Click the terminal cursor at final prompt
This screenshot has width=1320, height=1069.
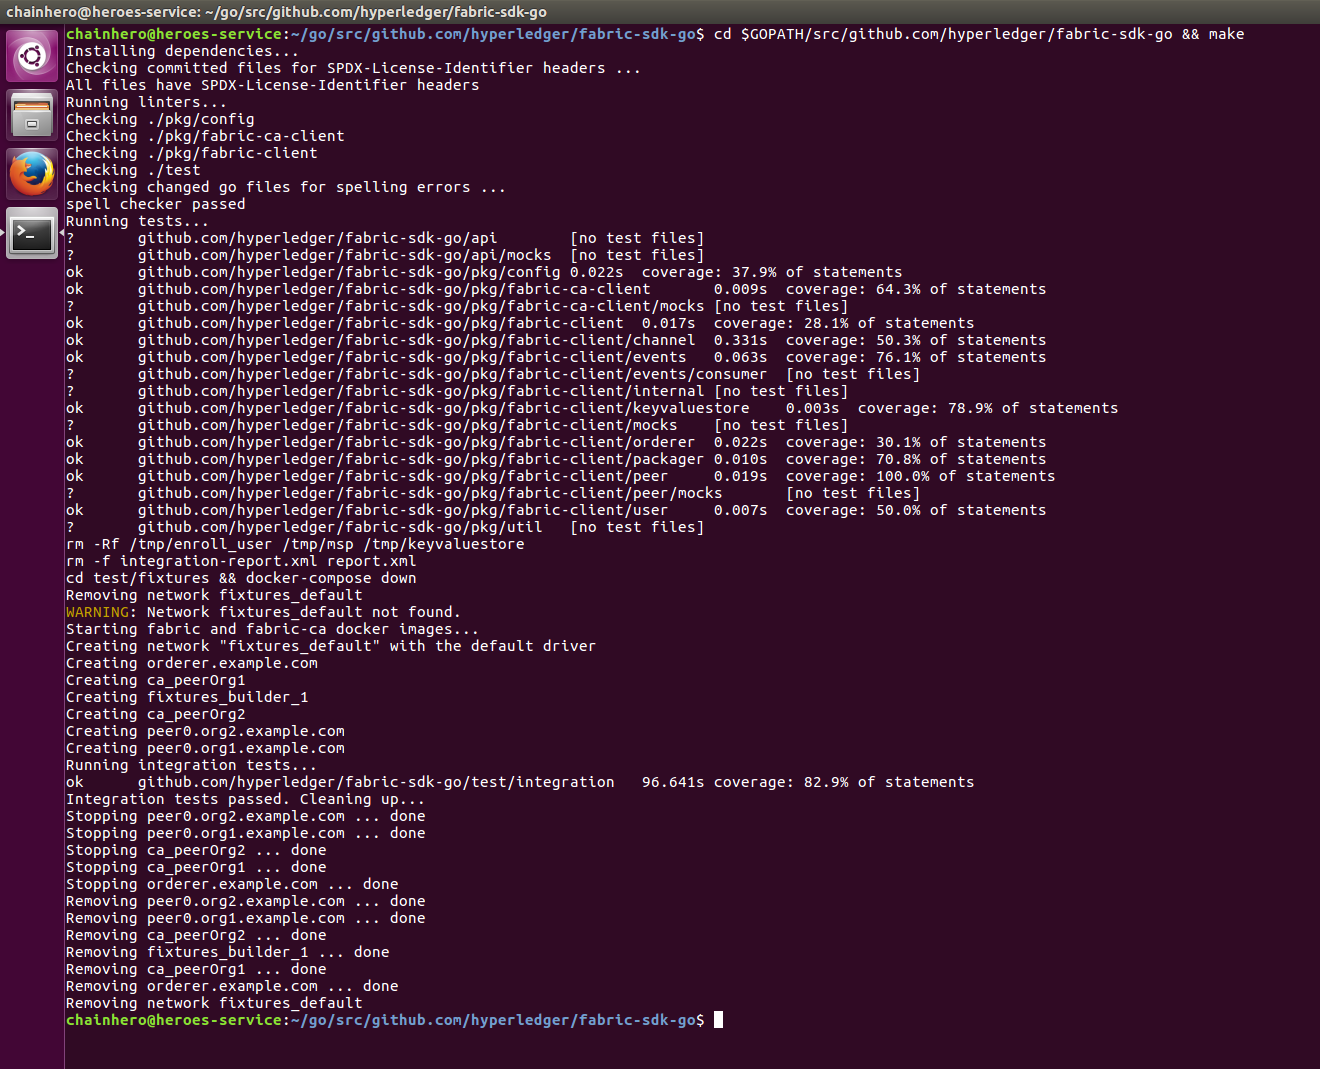718,1020
